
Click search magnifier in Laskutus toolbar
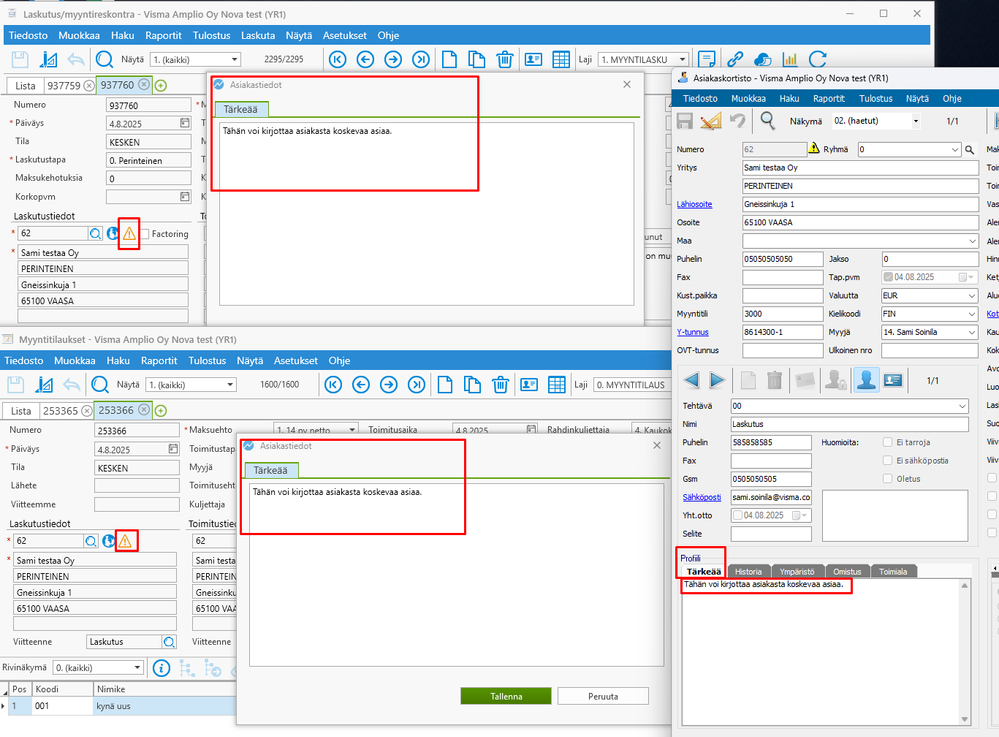(x=104, y=60)
